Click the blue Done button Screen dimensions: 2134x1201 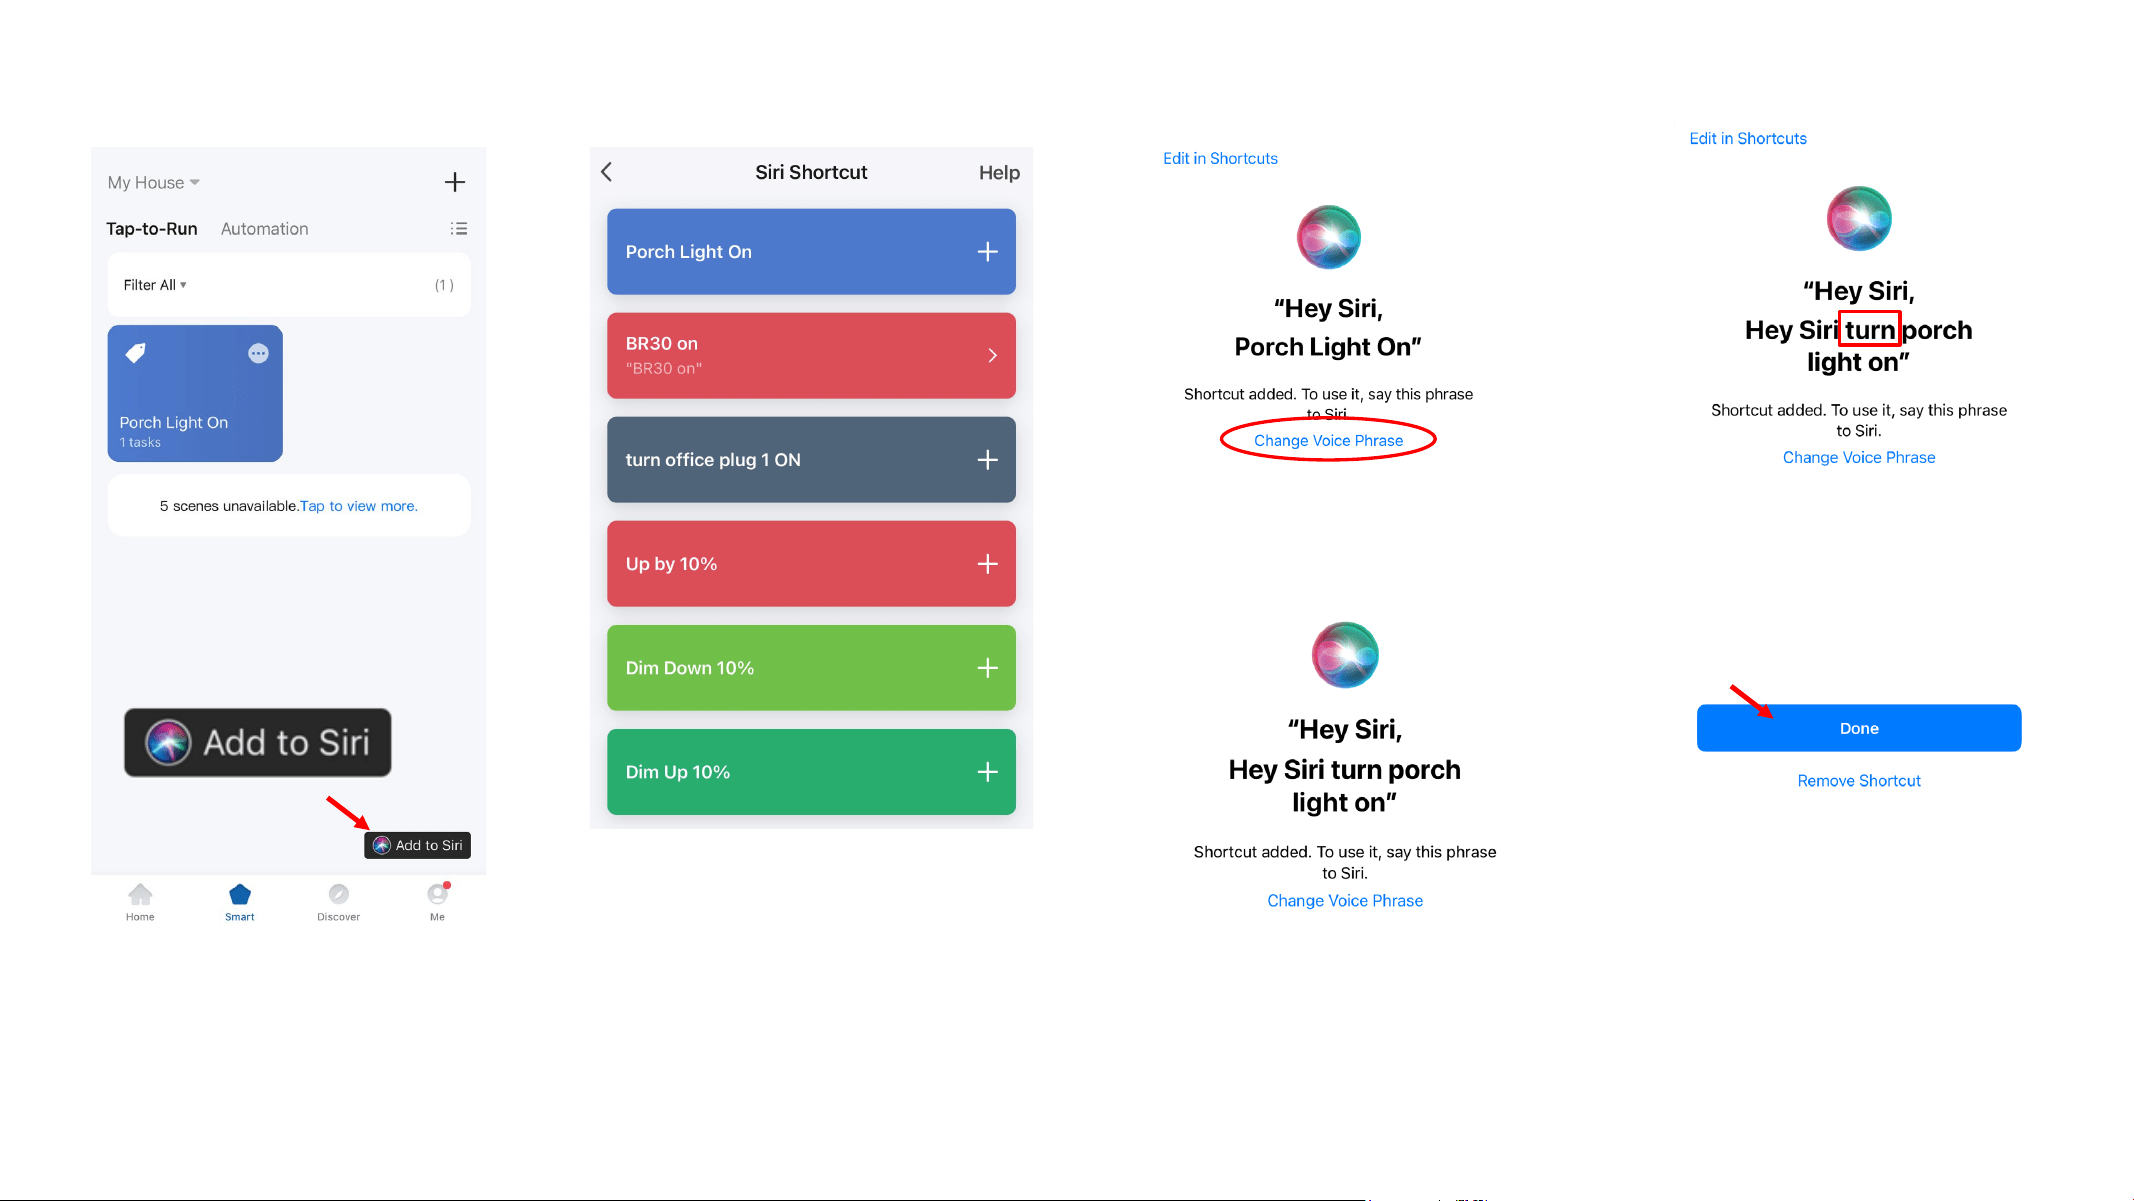(1859, 728)
